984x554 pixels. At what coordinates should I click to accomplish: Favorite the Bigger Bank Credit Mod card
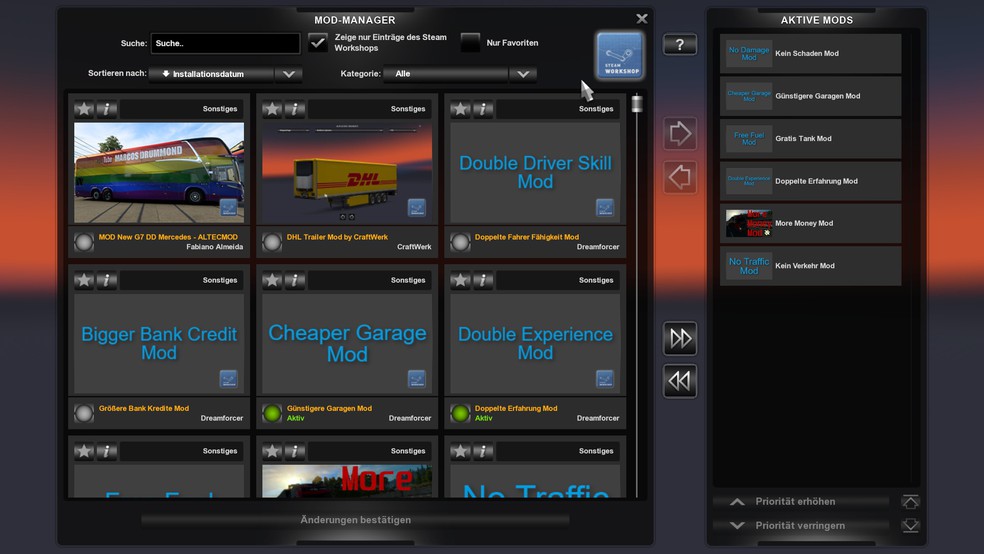(x=84, y=280)
